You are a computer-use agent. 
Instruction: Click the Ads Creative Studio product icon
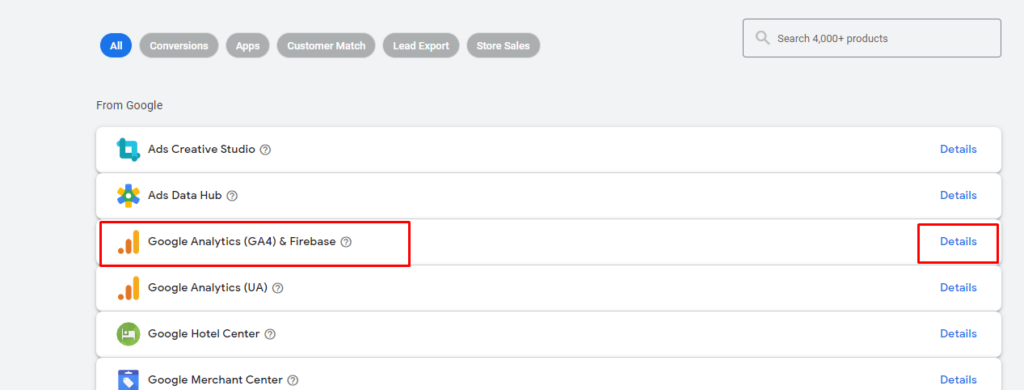128,150
